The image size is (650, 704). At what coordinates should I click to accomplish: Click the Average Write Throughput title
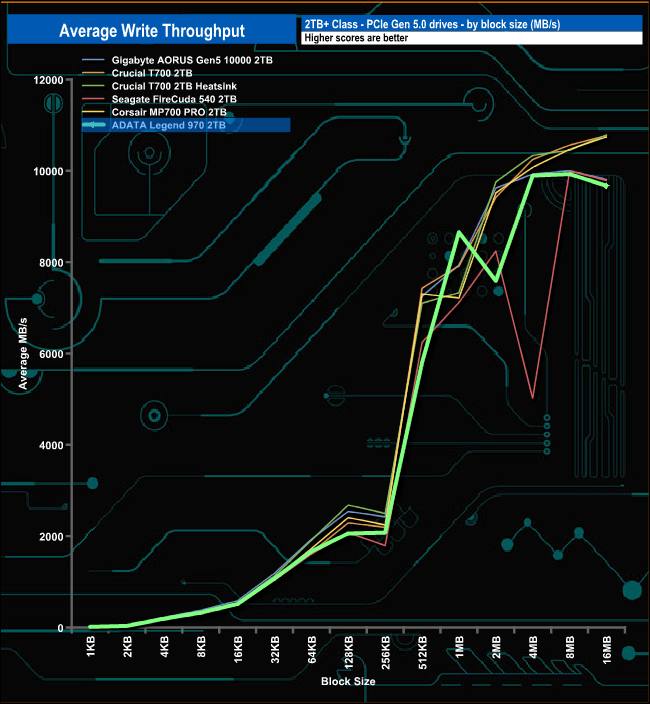pyautogui.click(x=152, y=31)
